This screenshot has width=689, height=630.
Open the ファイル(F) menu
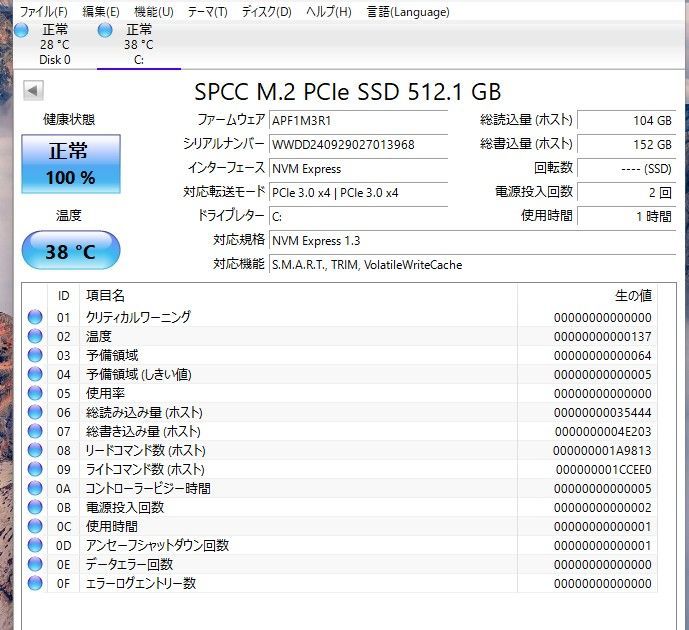point(44,12)
